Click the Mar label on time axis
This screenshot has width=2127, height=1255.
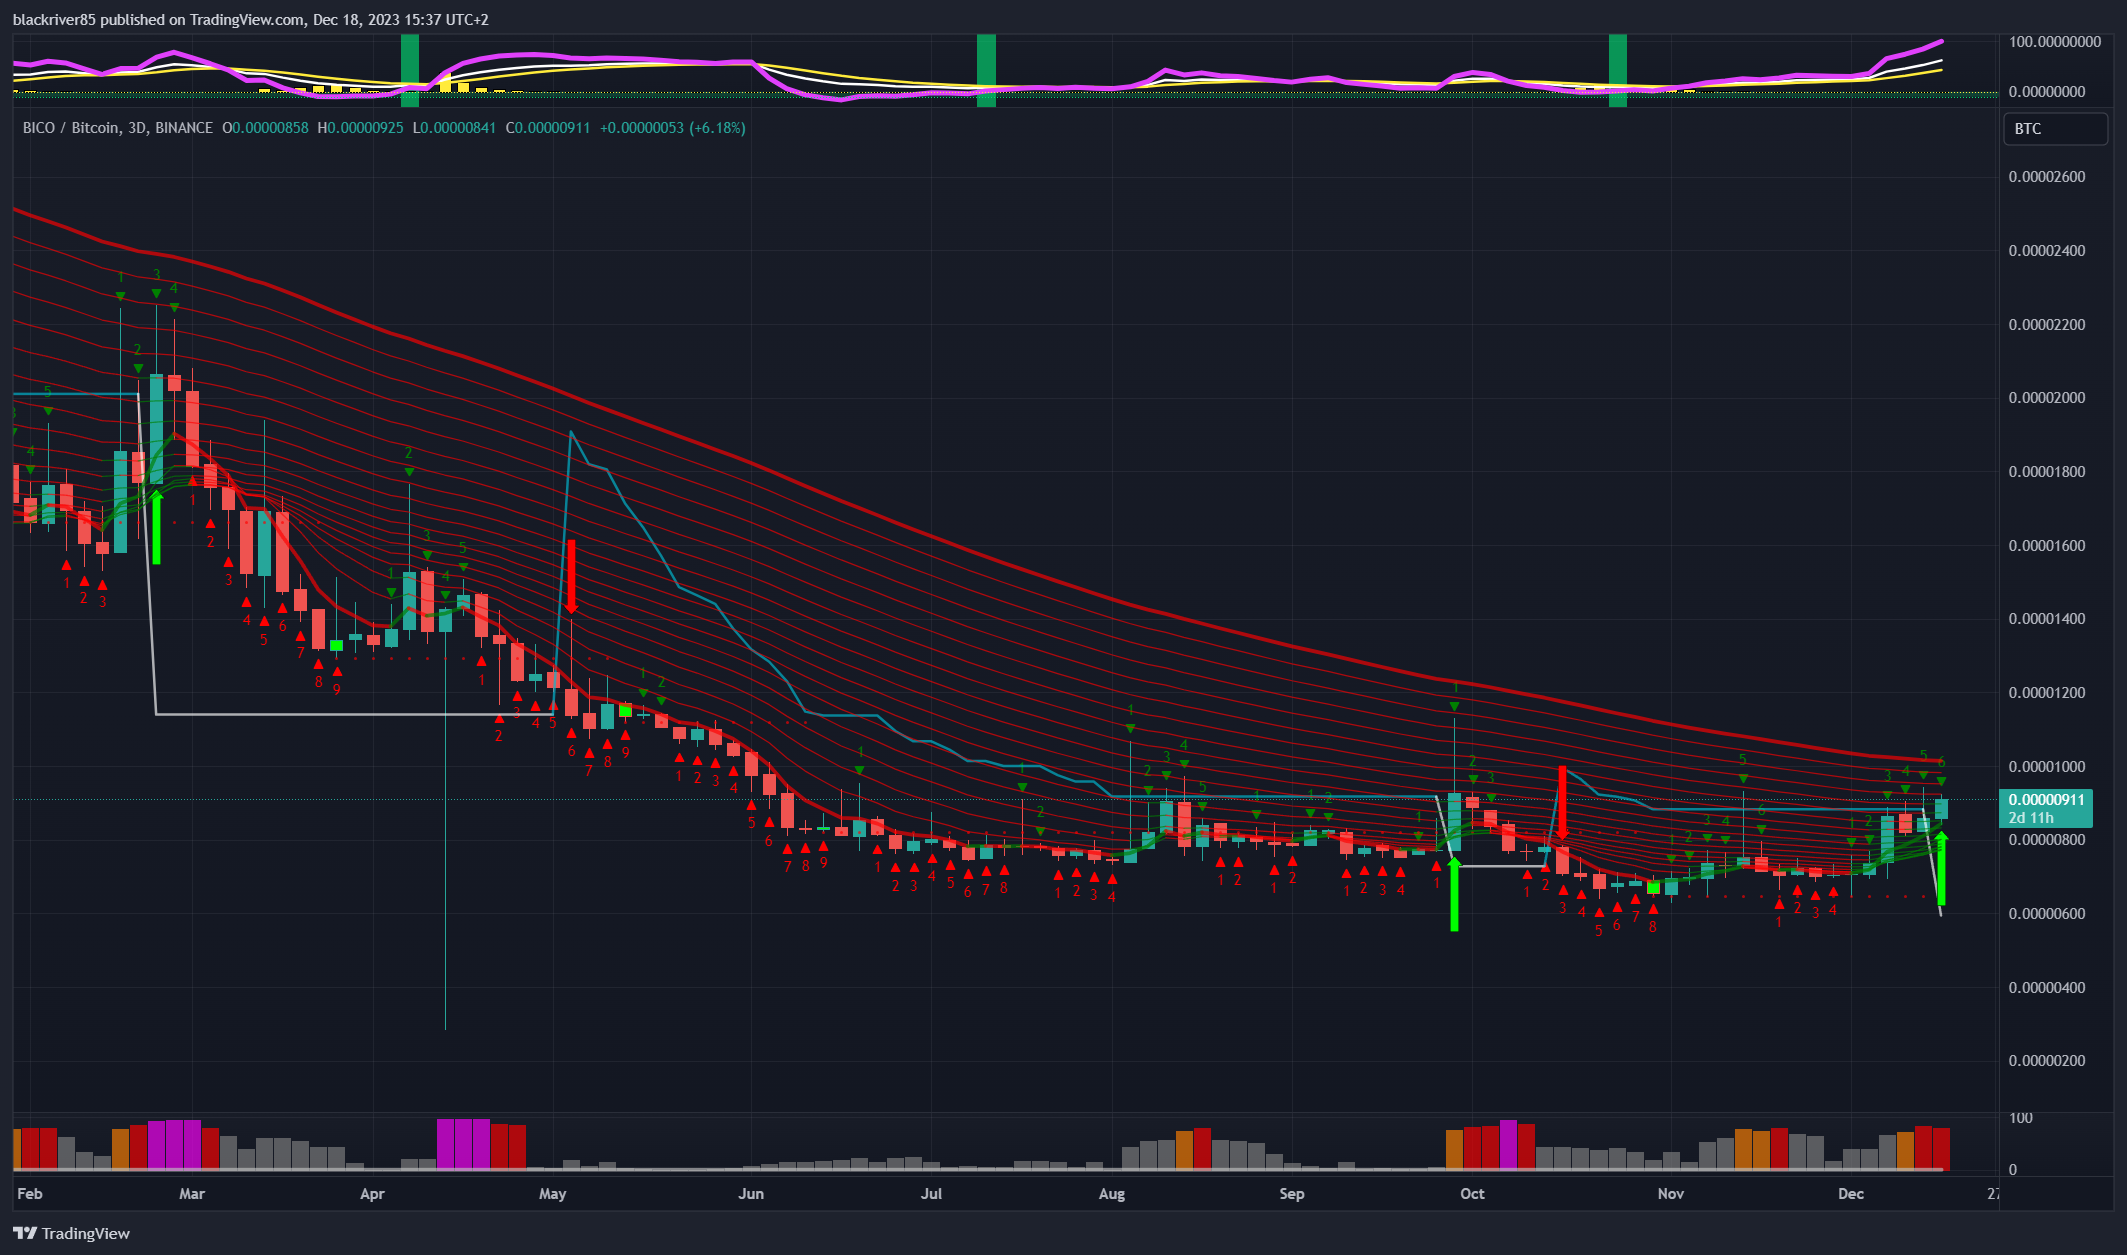click(x=191, y=1193)
